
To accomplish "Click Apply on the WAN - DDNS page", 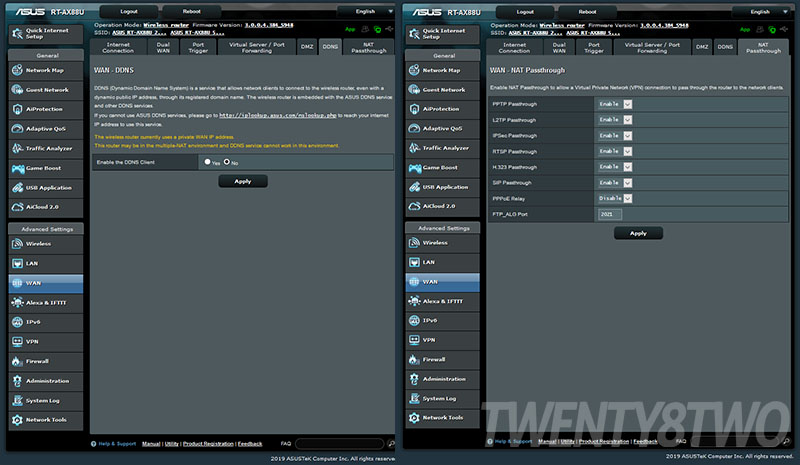I will coord(243,181).
